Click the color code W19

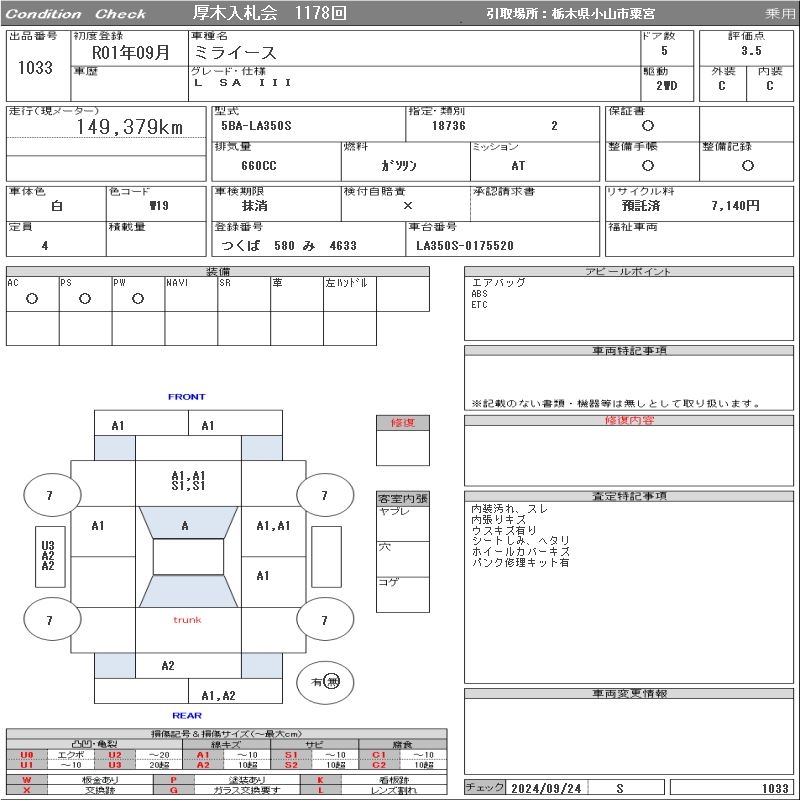point(159,206)
